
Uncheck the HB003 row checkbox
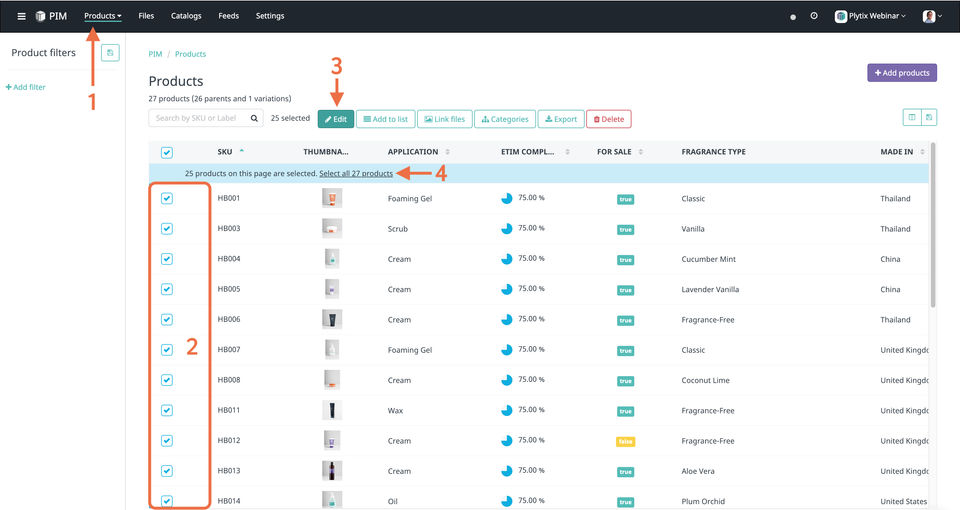167,228
